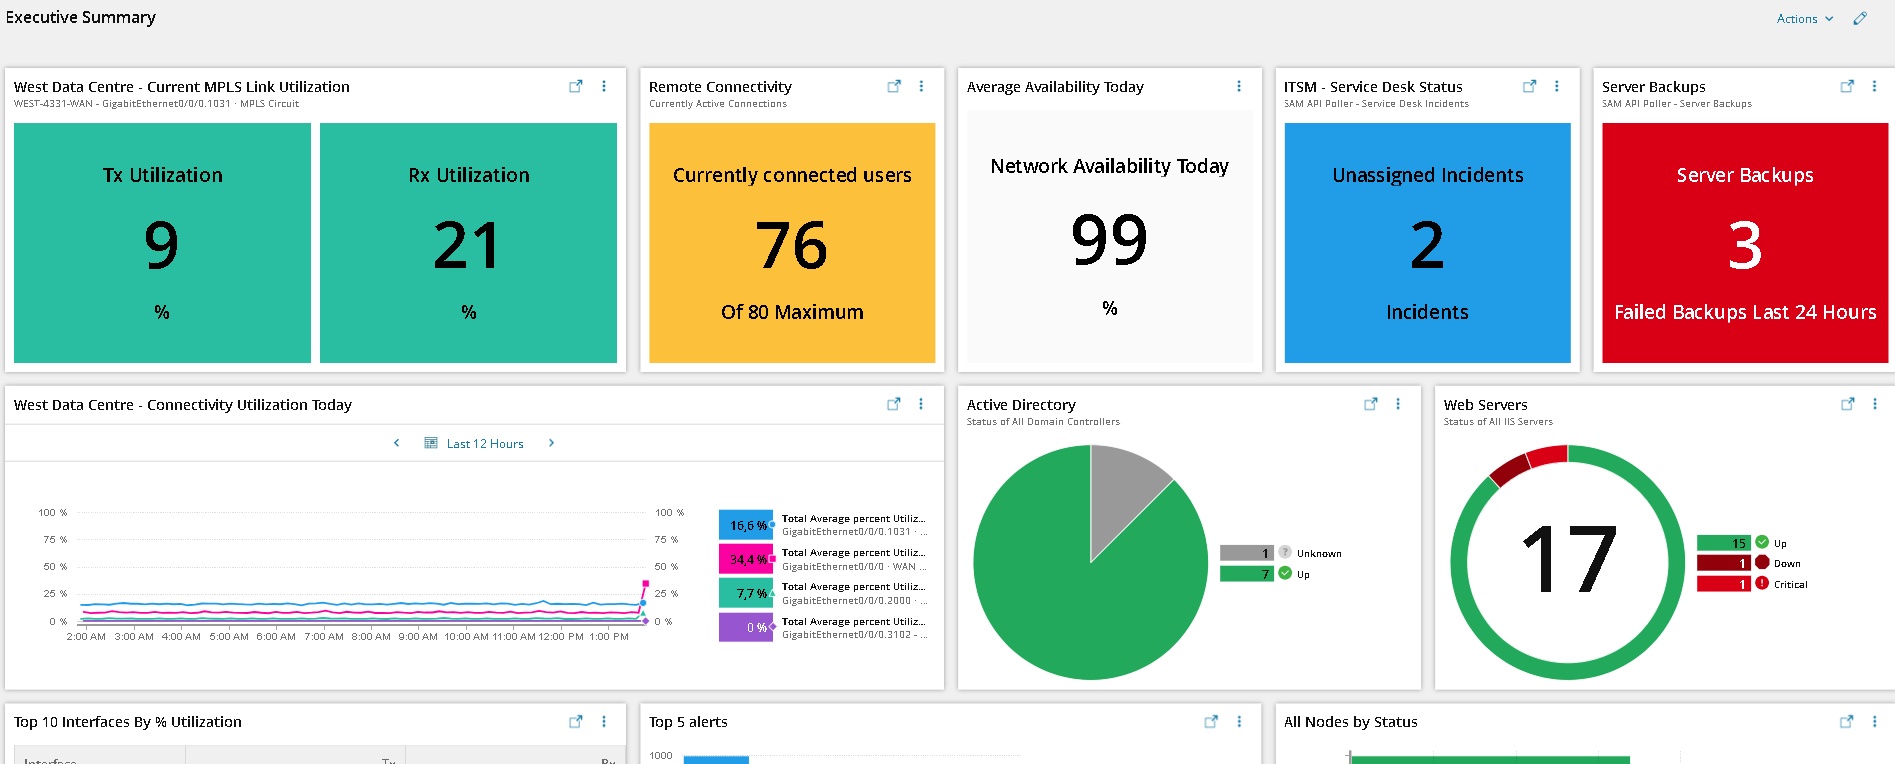Viewport: 1895px width, 764px height.
Task: Open MPLS Link Utilization widget in new window
Action: [576, 87]
